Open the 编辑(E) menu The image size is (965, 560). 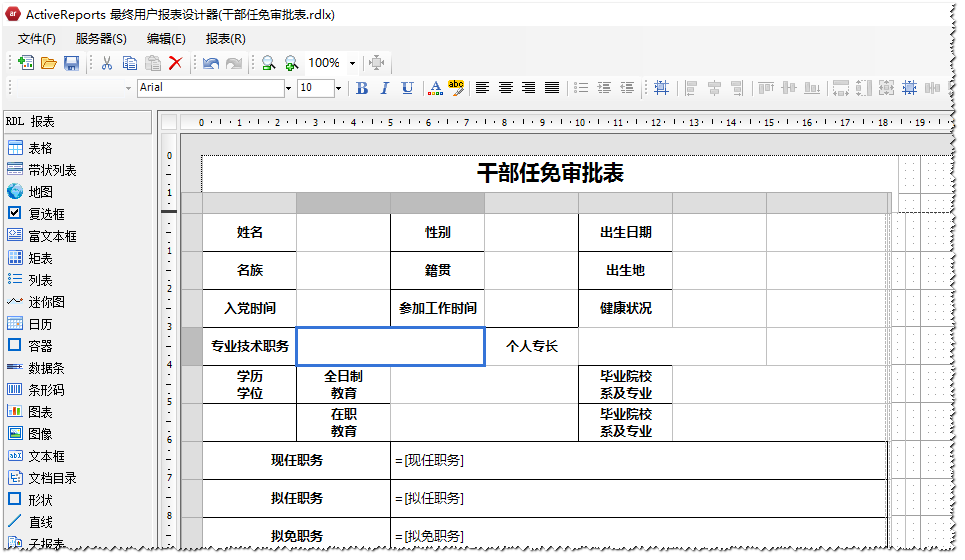pyautogui.click(x=166, y=39)
